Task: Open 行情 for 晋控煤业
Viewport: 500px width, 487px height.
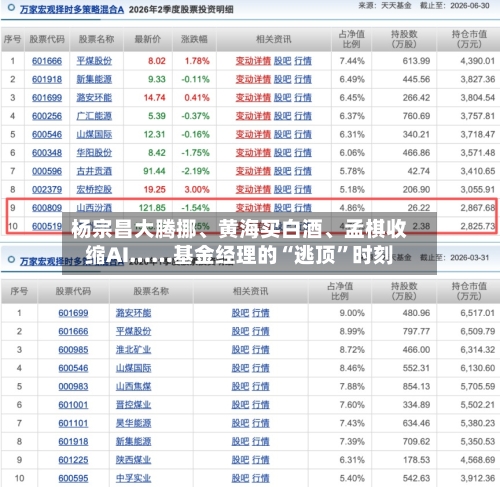Action: tap(261, 405)
